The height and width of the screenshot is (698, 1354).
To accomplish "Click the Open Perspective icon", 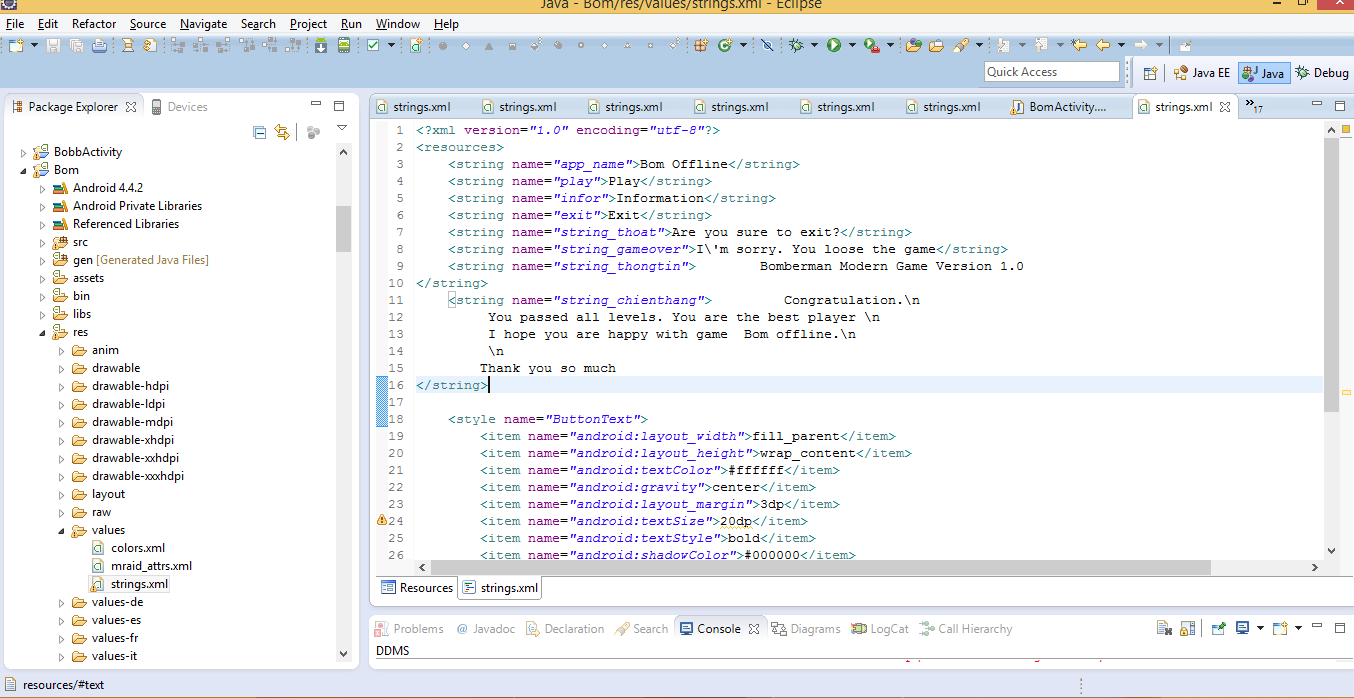I will pyautogui.click(x=1150, y=72).
